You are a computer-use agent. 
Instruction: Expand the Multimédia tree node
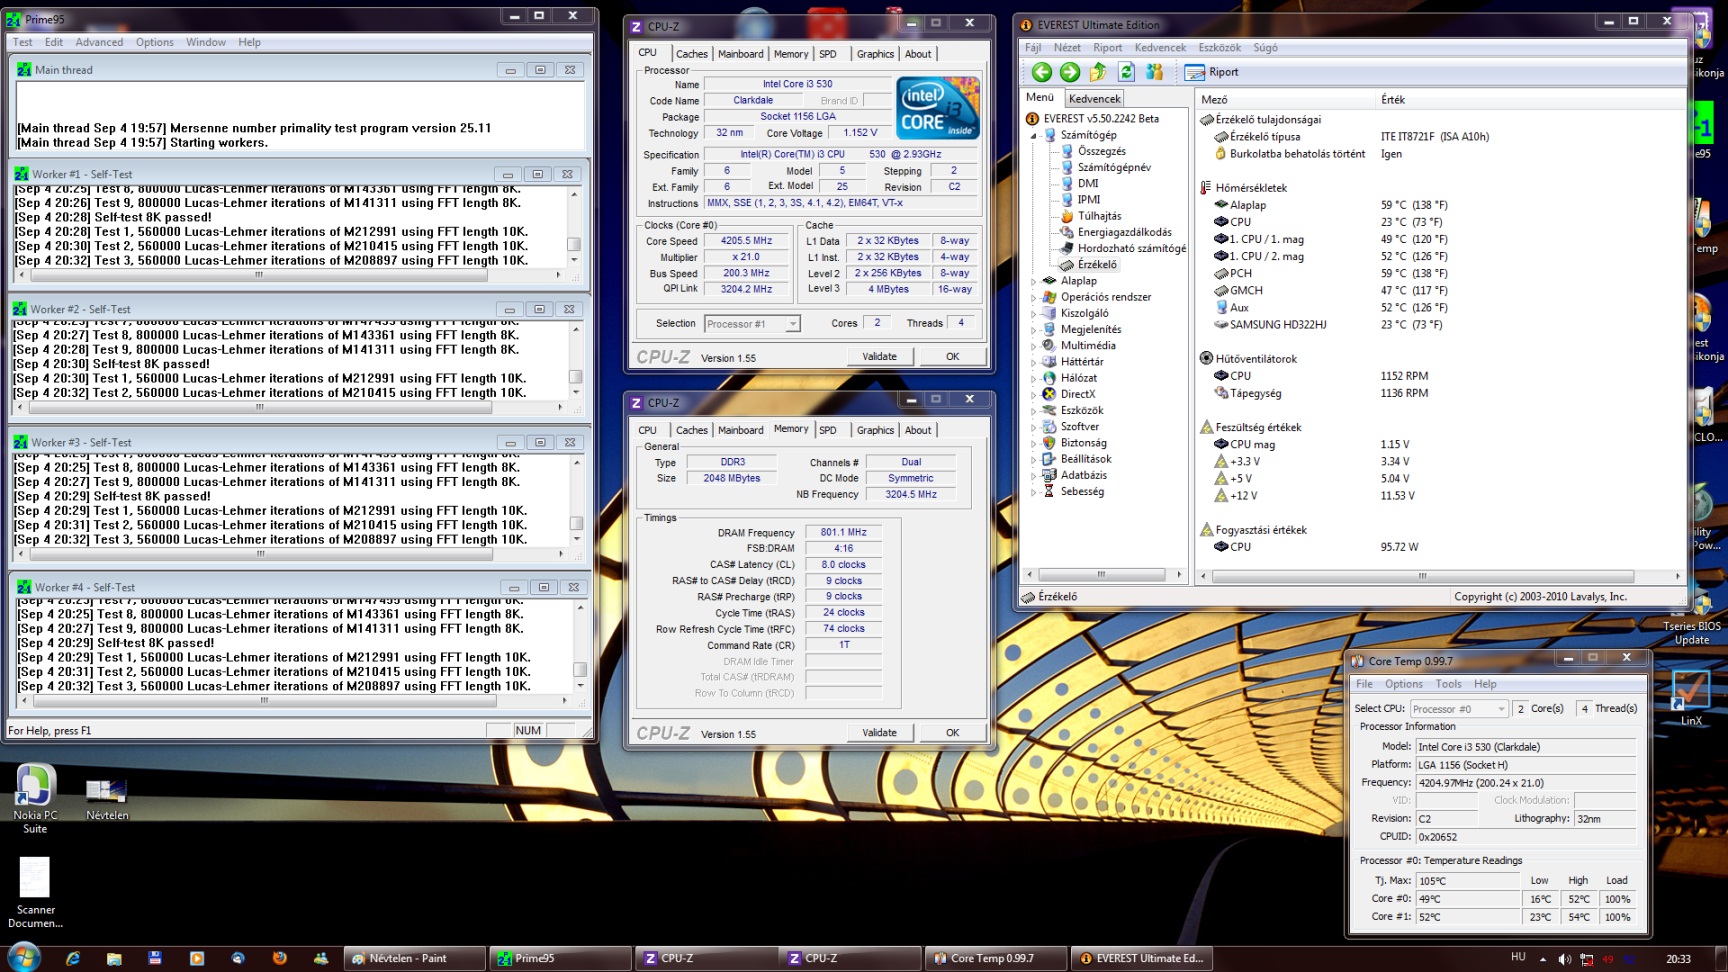(x=1034, y=345)
